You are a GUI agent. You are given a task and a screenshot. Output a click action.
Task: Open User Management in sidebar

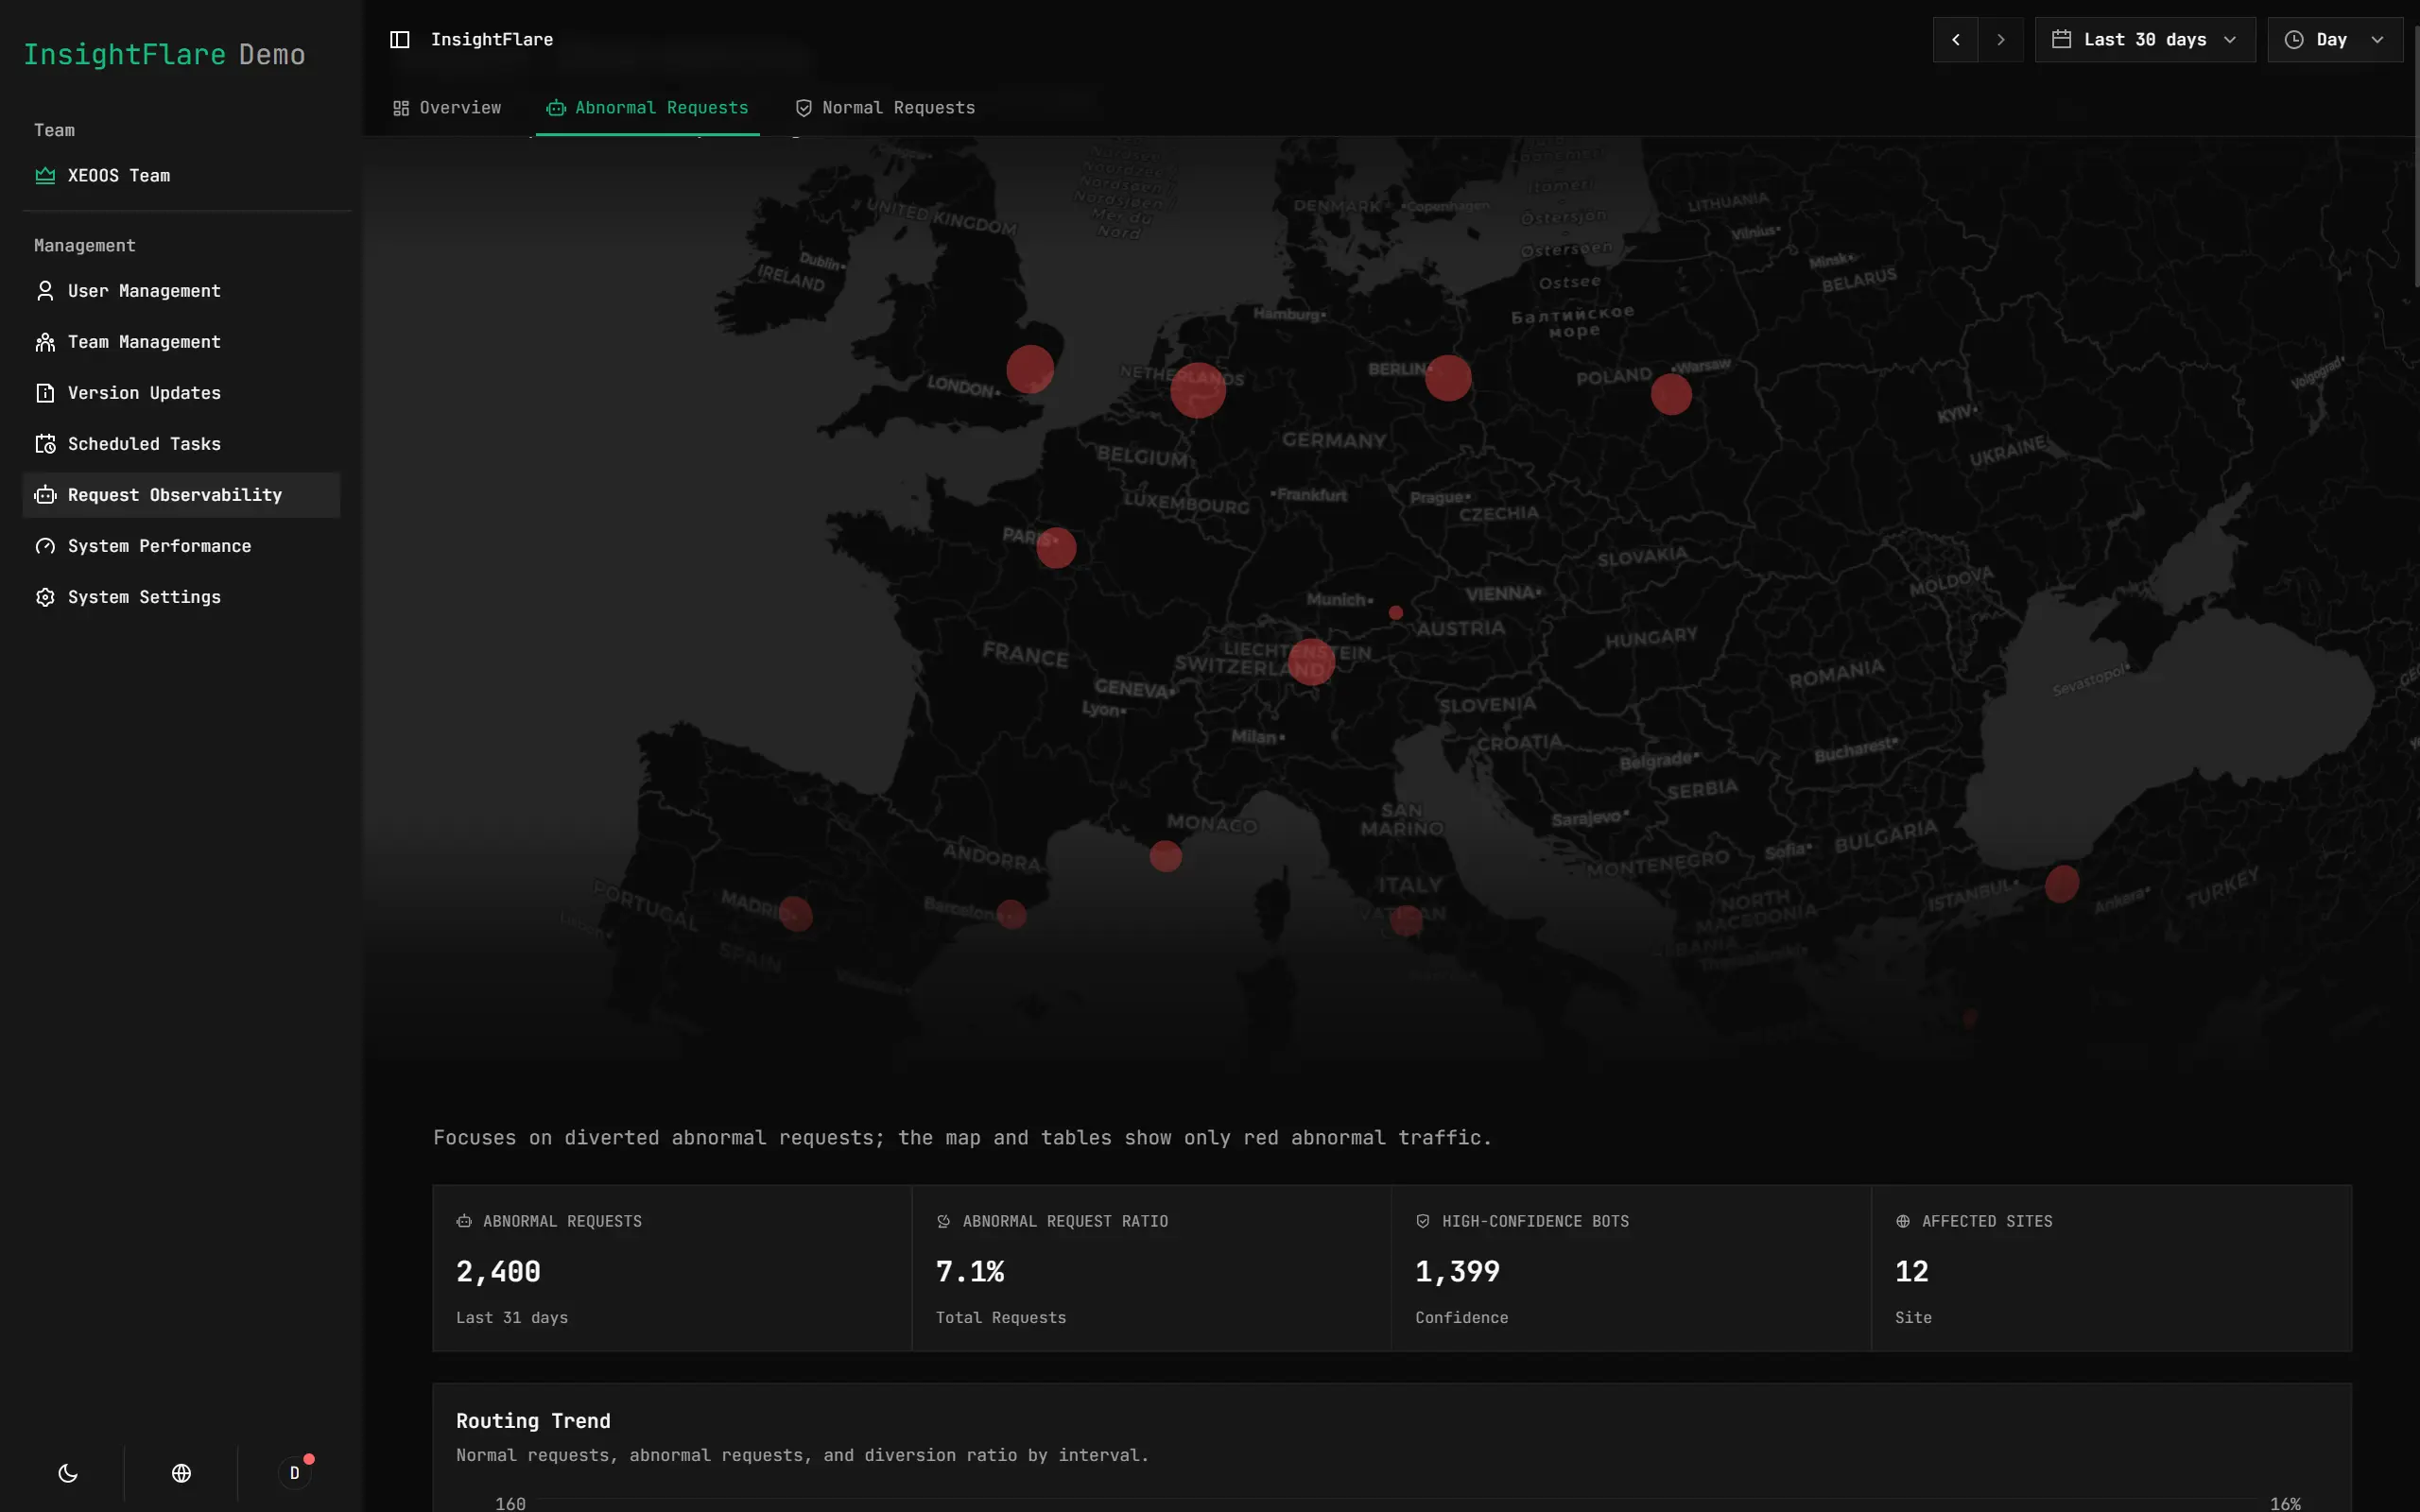181,291
